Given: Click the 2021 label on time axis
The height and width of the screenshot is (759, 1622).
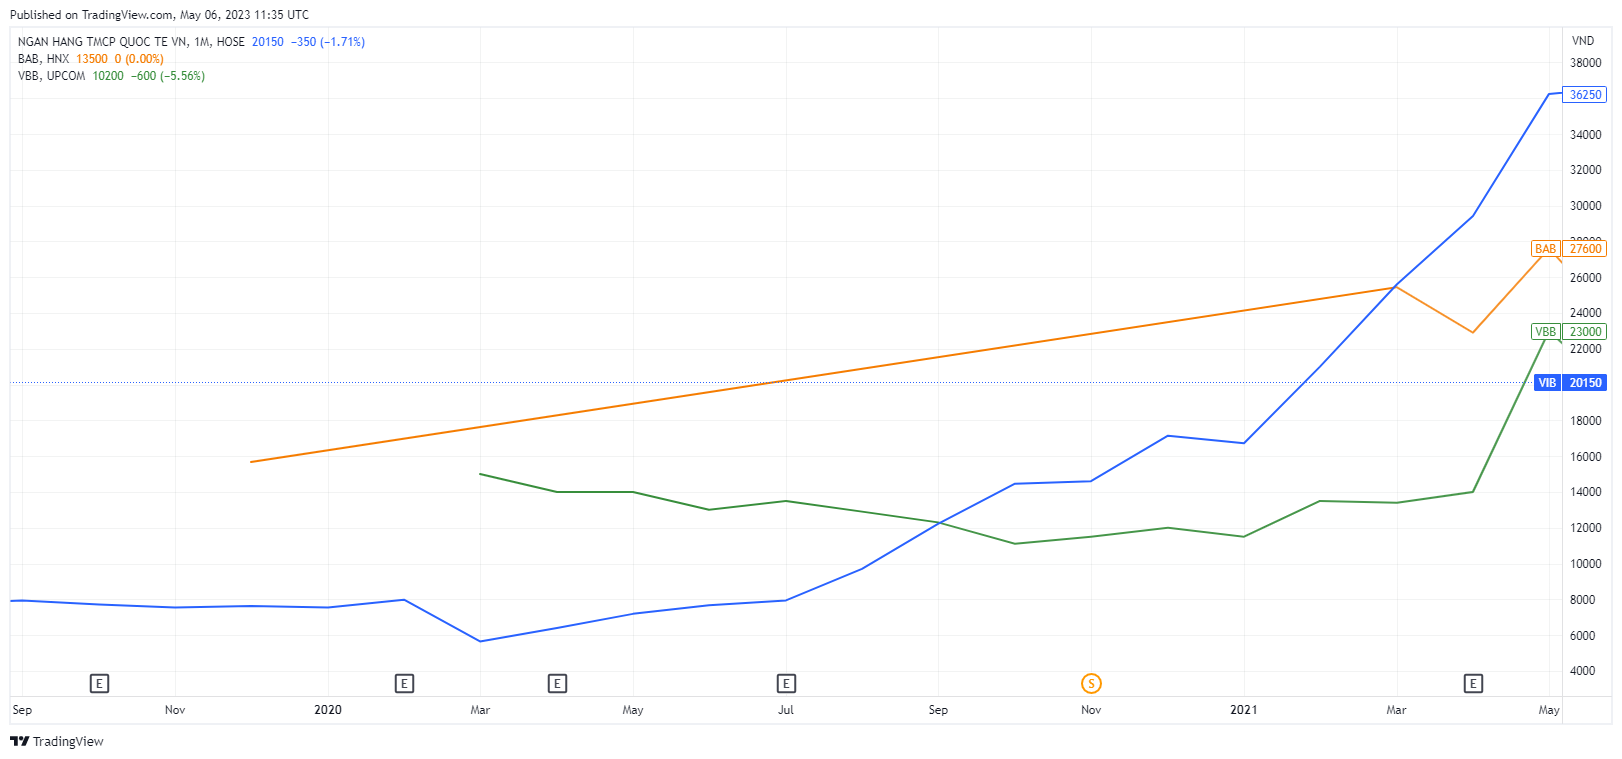Looking at the screenshot, I should point(1243,710).
